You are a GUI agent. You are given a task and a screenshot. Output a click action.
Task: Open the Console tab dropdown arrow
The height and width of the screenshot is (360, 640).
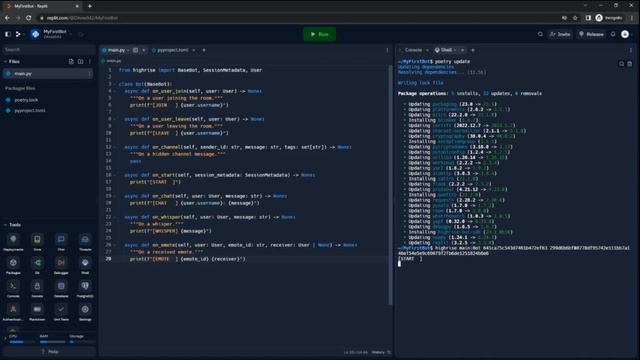point(427,50)
